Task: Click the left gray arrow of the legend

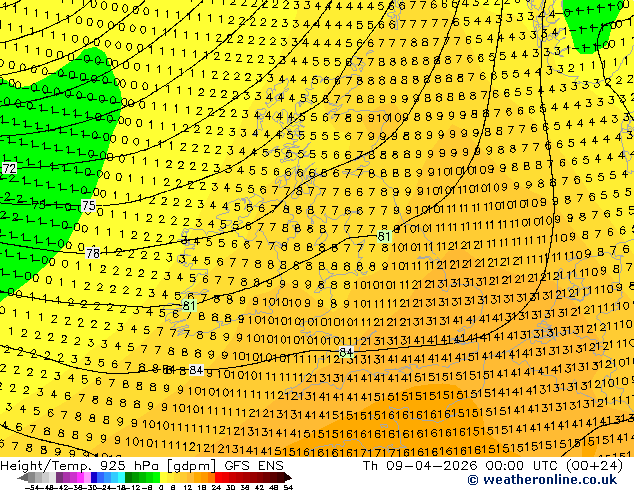Action: [x=23, y=477]
